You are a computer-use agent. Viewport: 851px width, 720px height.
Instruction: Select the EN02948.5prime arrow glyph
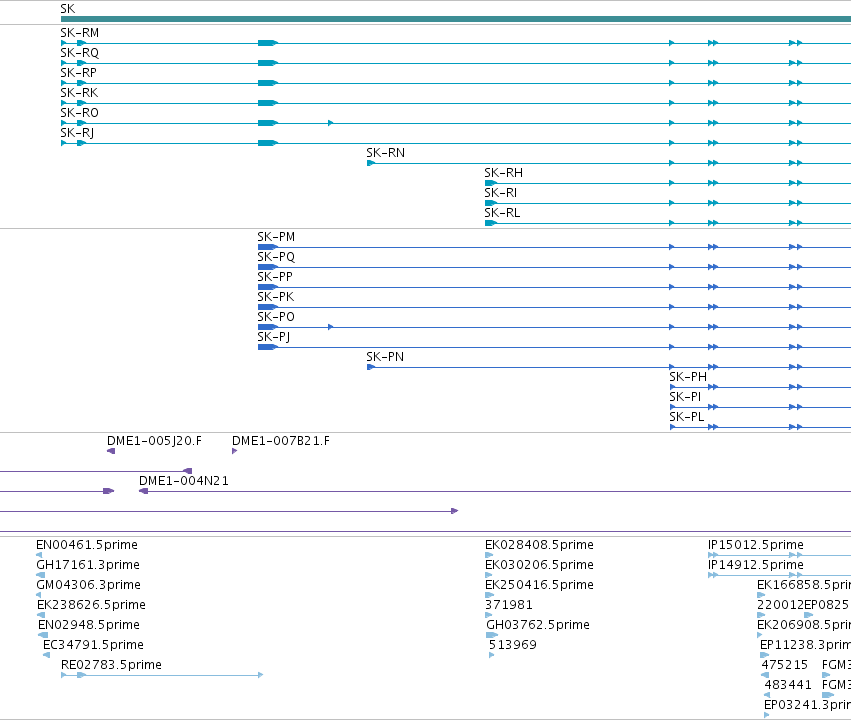click(x=43, y=635)
